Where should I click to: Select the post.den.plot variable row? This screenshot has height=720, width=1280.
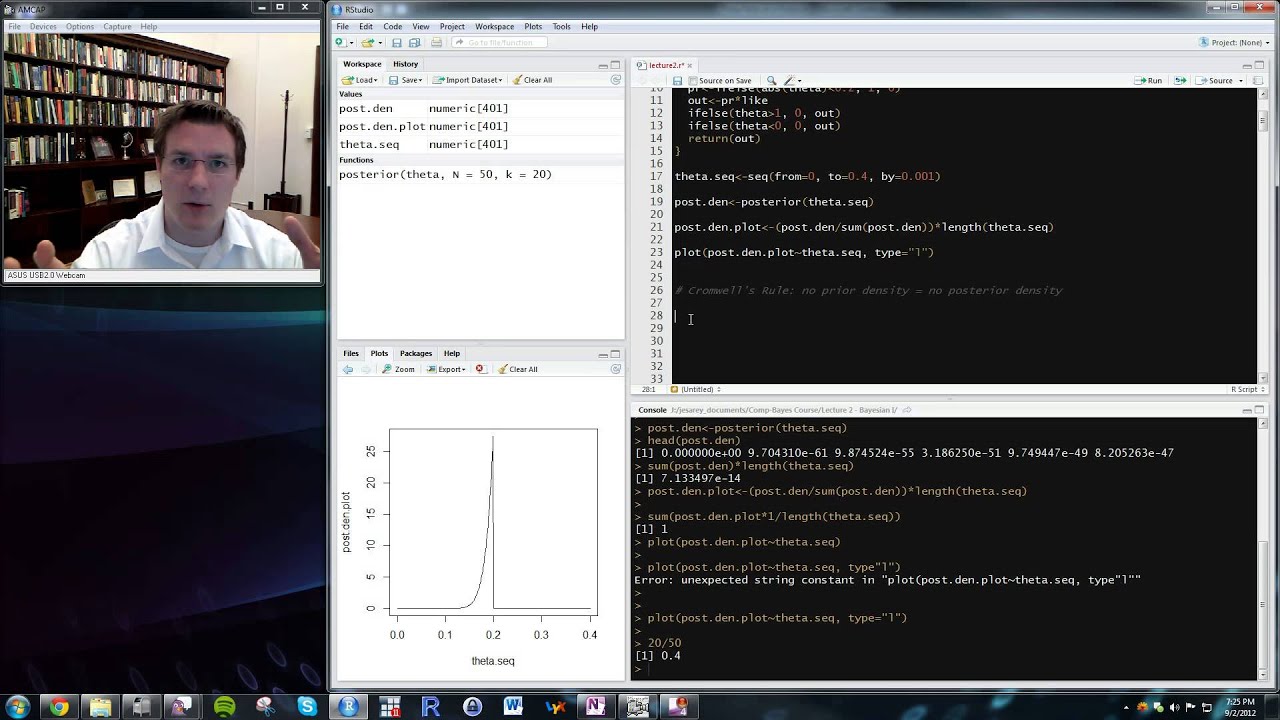click(x=480, y=126)
